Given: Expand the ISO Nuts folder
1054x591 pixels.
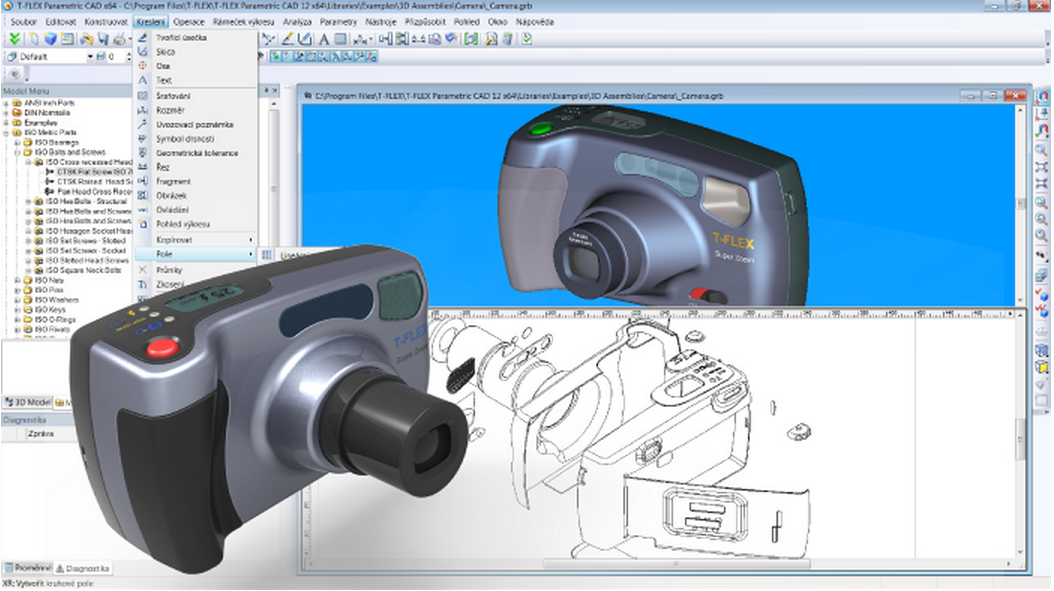Looking at the screenshot, I should point(17,280).
